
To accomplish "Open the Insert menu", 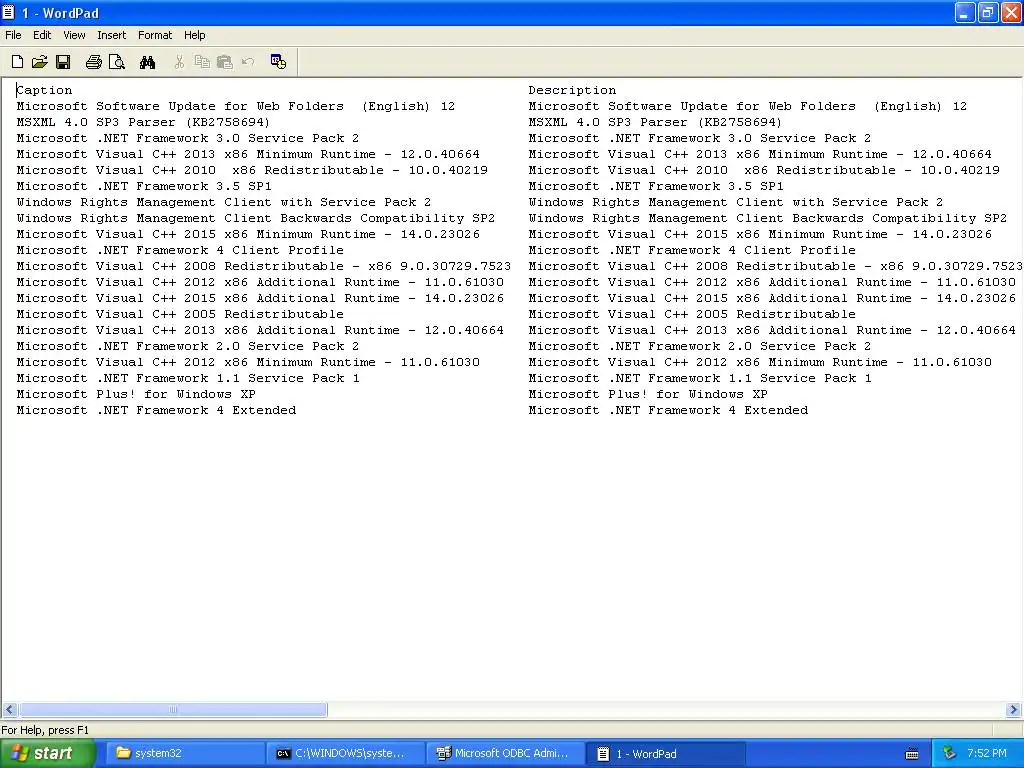I will [112, 35].
